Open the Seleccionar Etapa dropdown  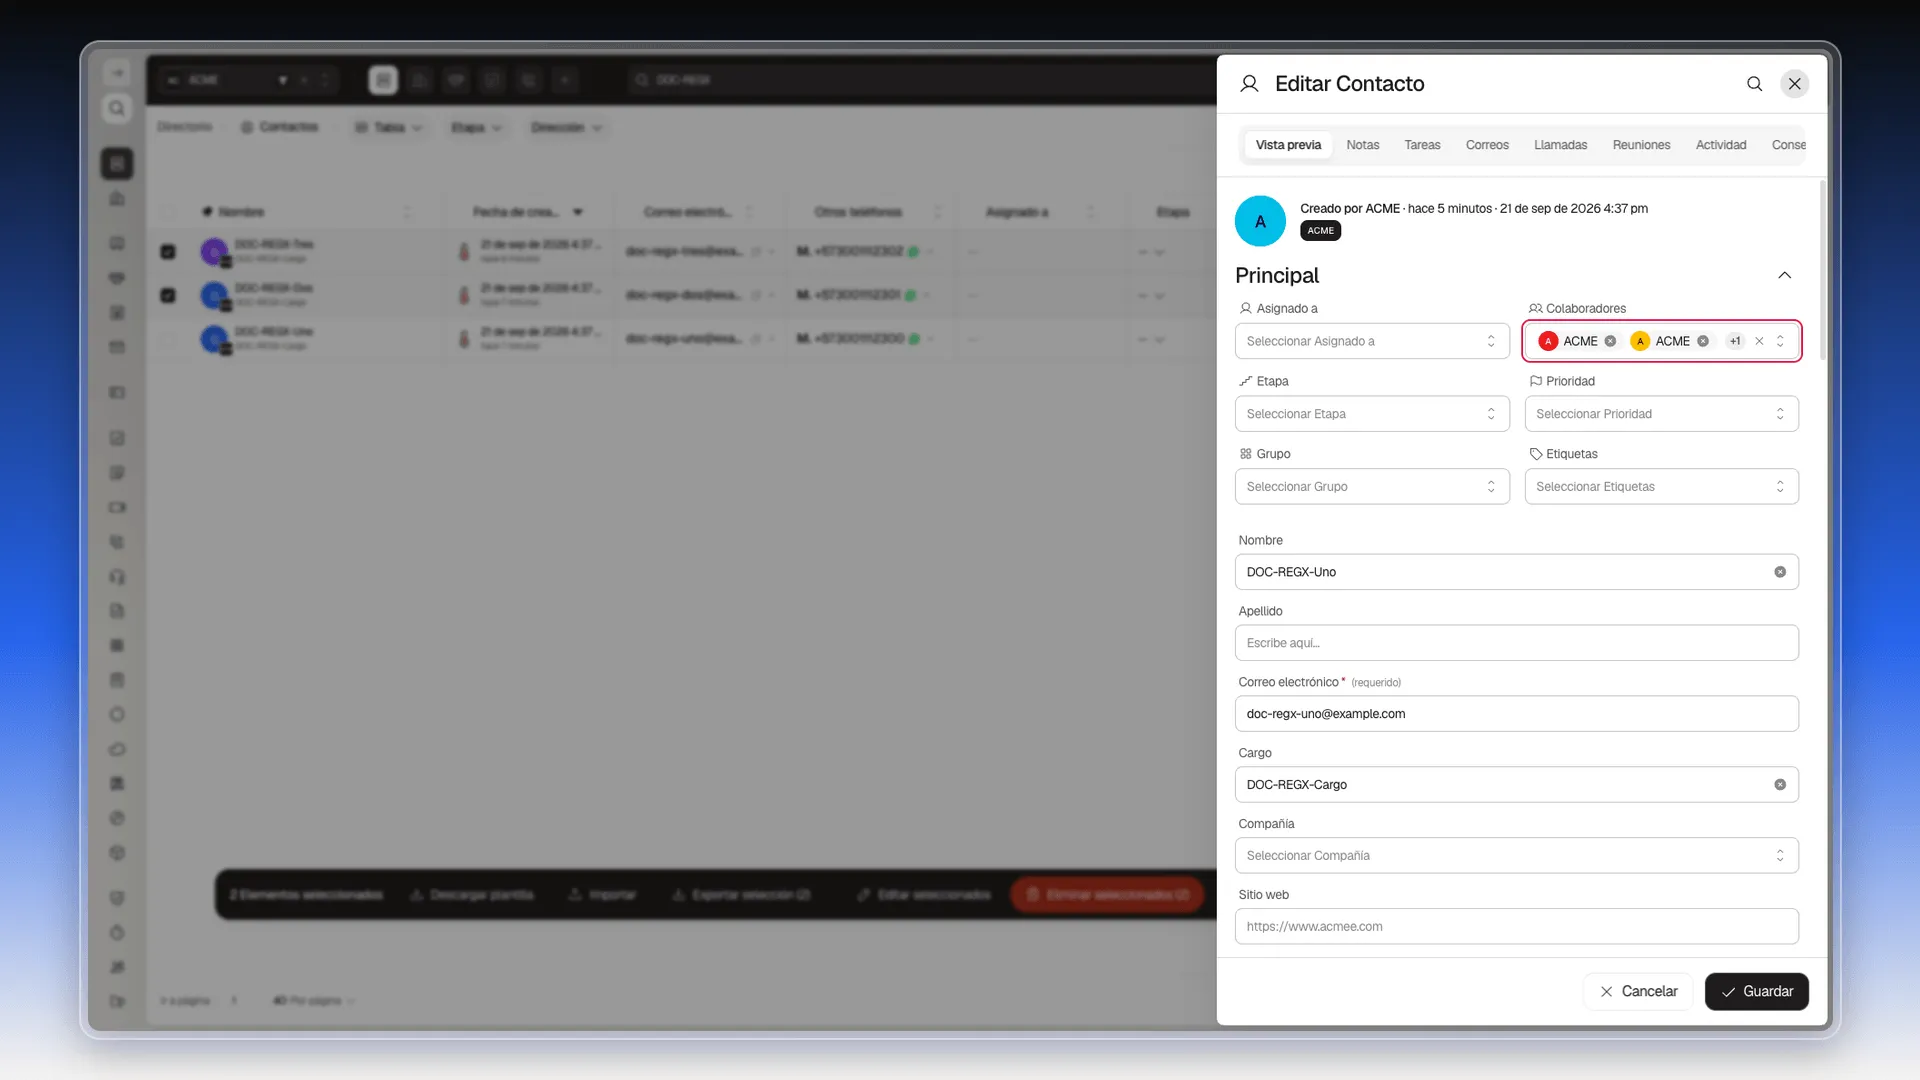(x=1371, y=414)
